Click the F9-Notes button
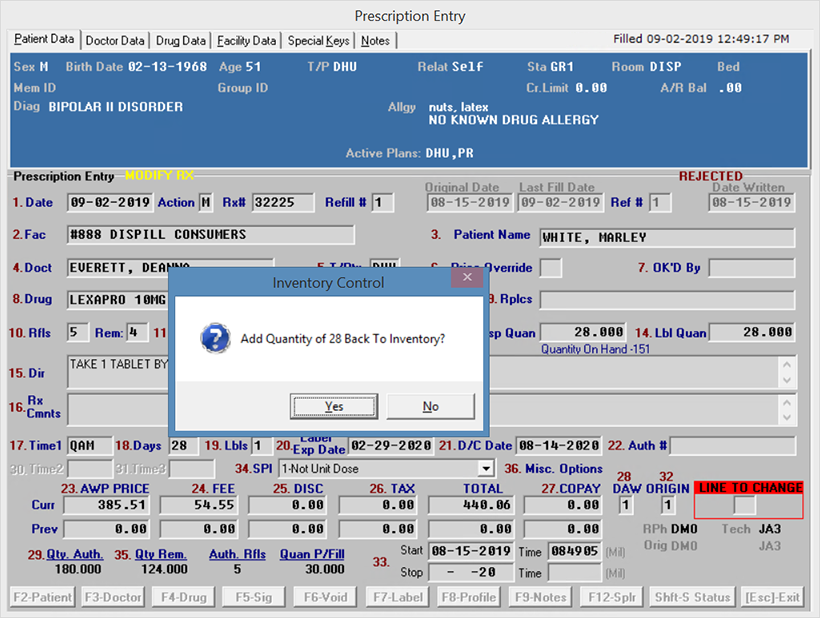The height and width of the screenshot is (618, 820). click(x=541, y=597)
